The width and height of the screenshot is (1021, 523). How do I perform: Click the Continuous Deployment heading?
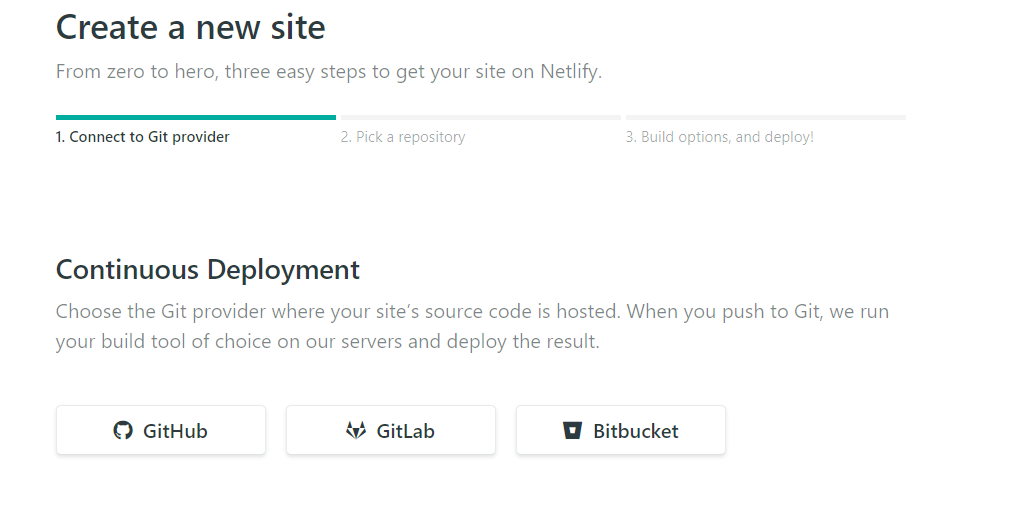208,270
